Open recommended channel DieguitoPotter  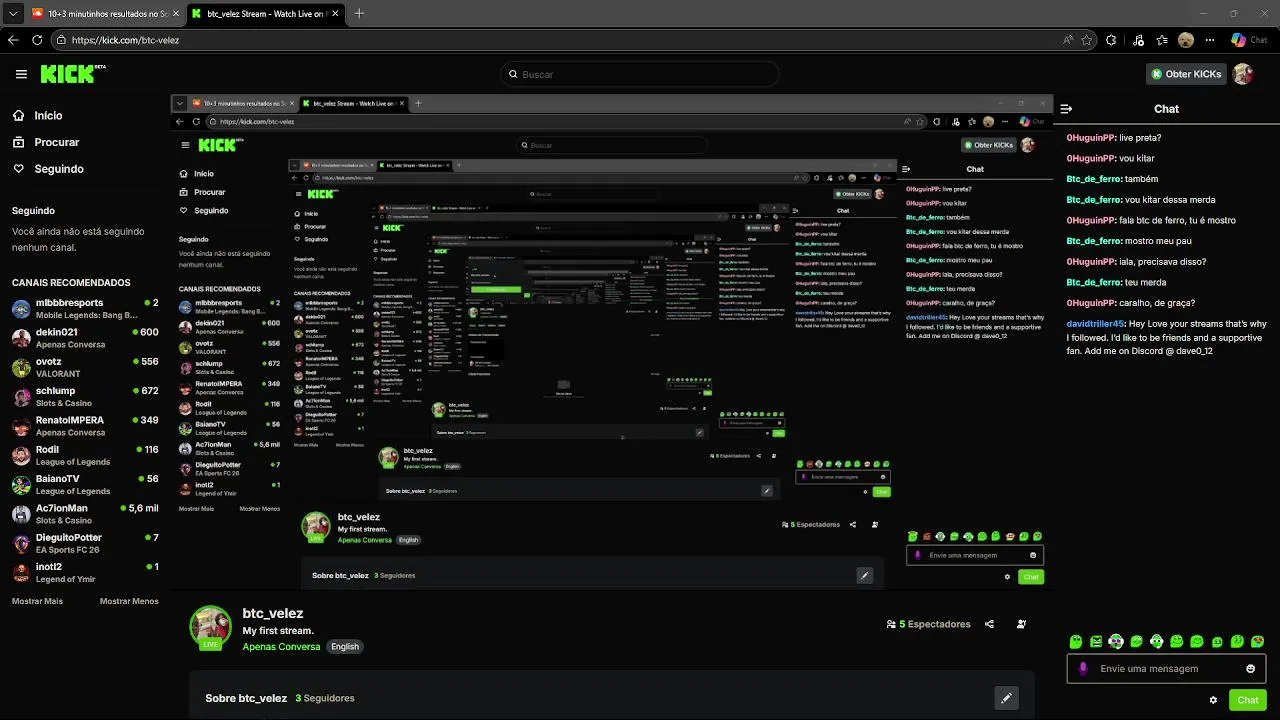85,543
